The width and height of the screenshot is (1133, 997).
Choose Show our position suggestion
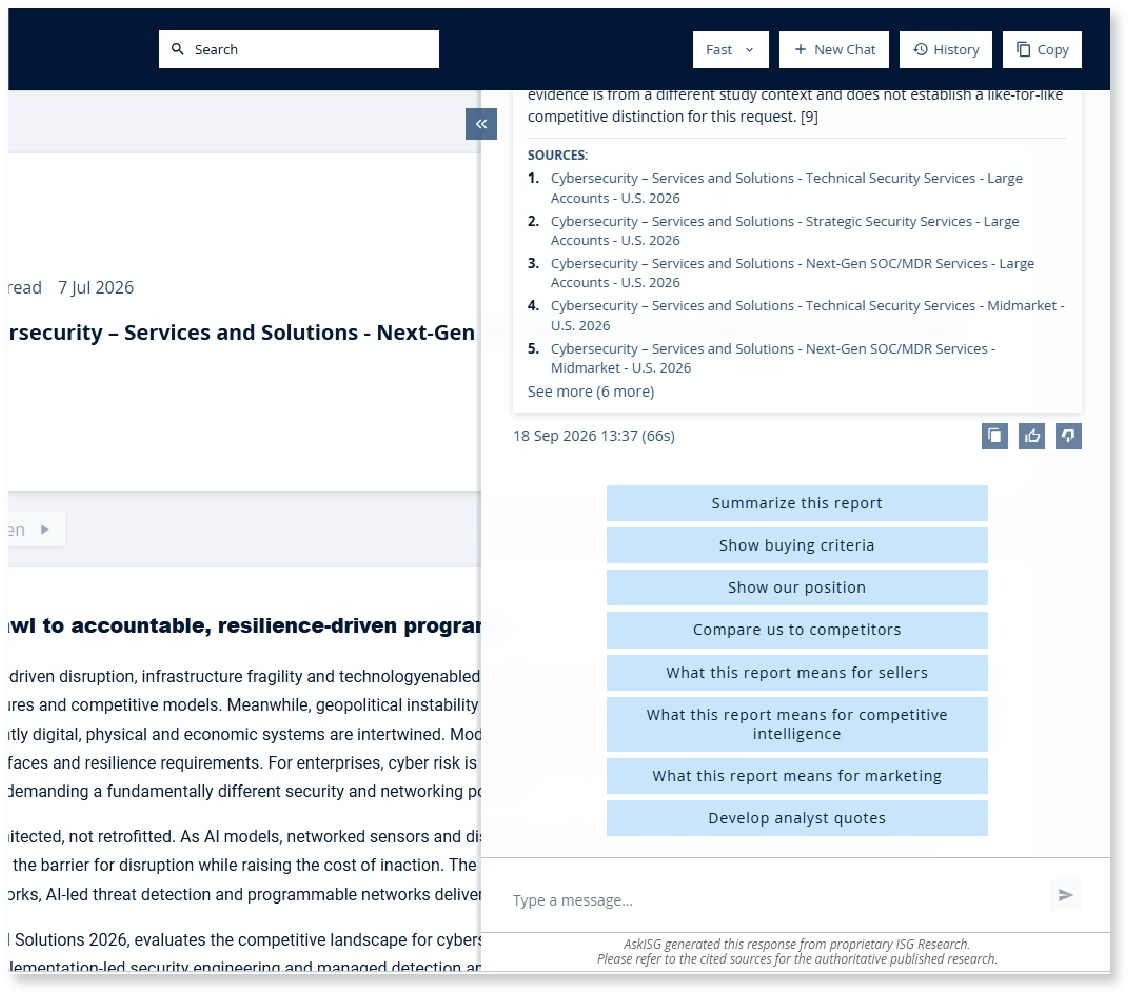coord(797,587)
